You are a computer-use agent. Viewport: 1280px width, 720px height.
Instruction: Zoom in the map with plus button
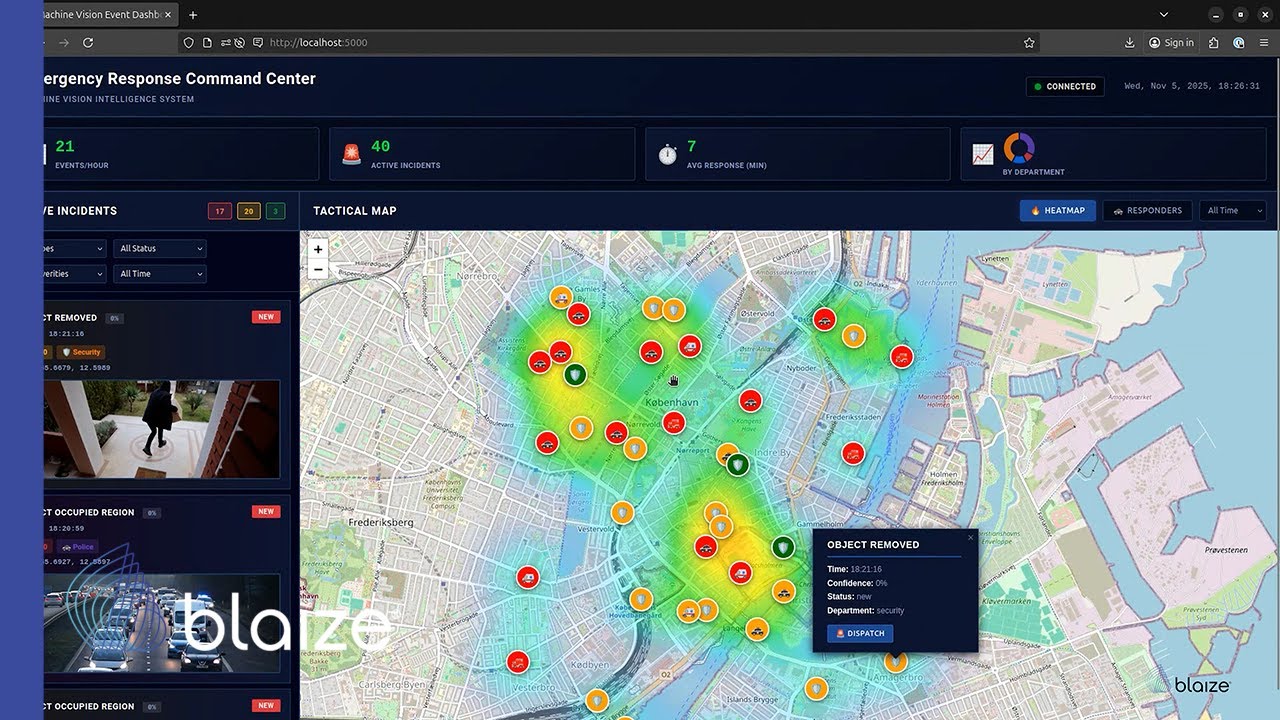[x=318, y=250]
